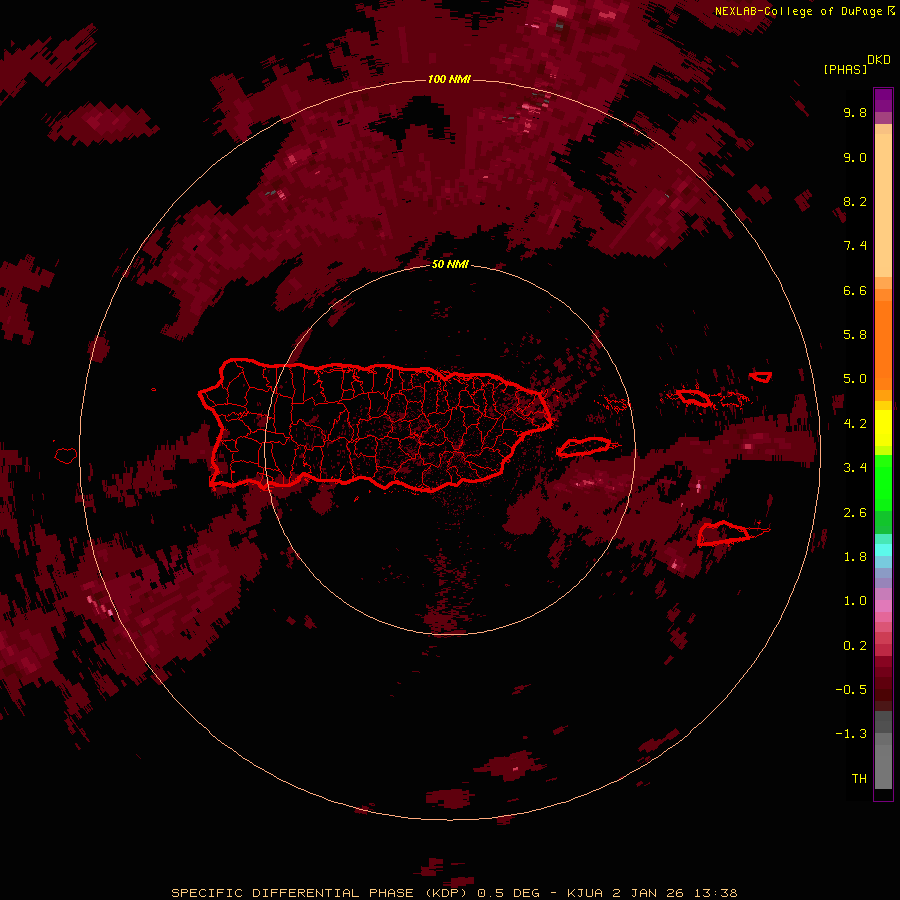This screenshot has width=900, height=900.
Task: Select the 5.0 value on color scale
Action: pyautogui.click(x=855, y=379)
